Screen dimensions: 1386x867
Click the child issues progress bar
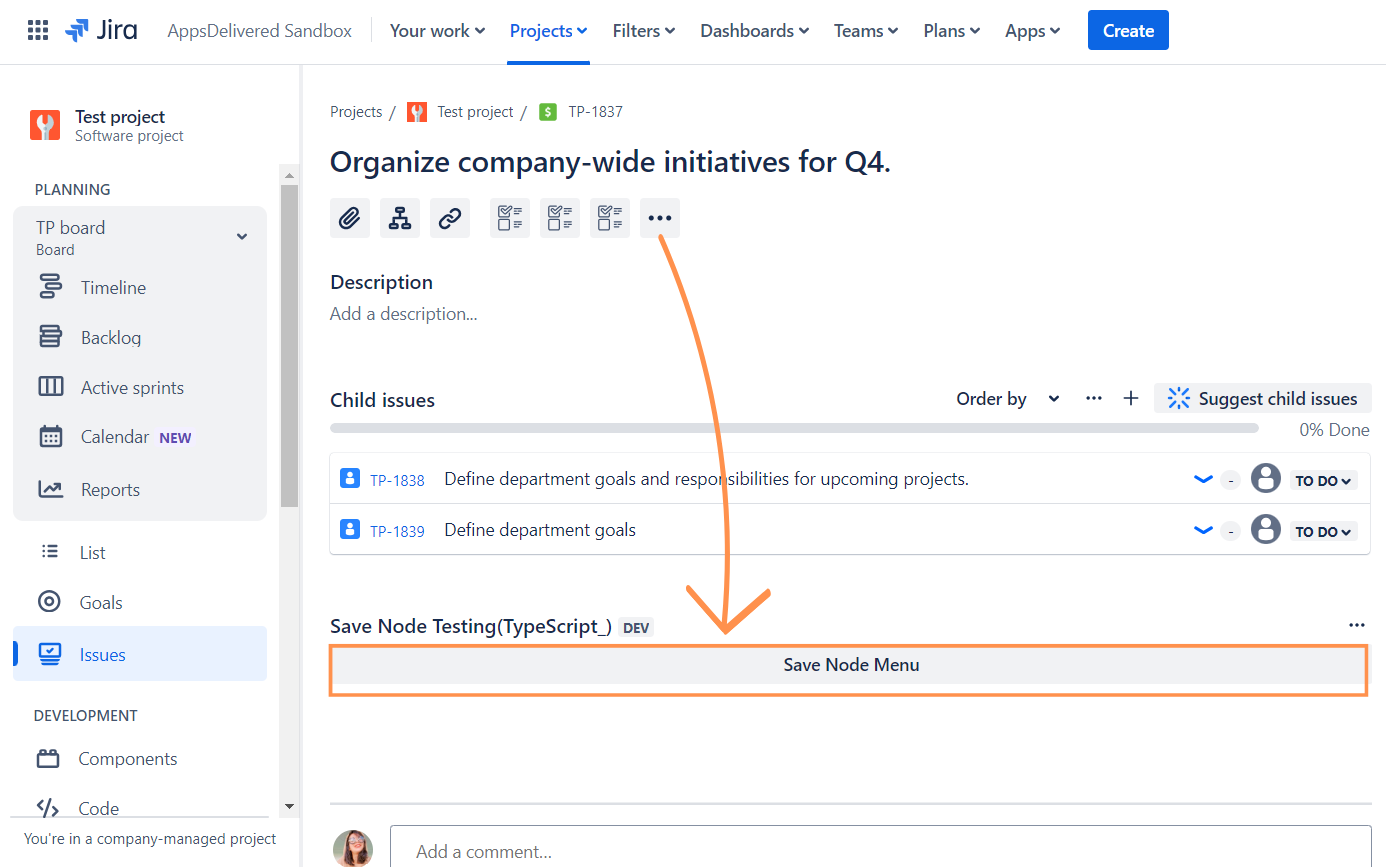pos(794,428)
